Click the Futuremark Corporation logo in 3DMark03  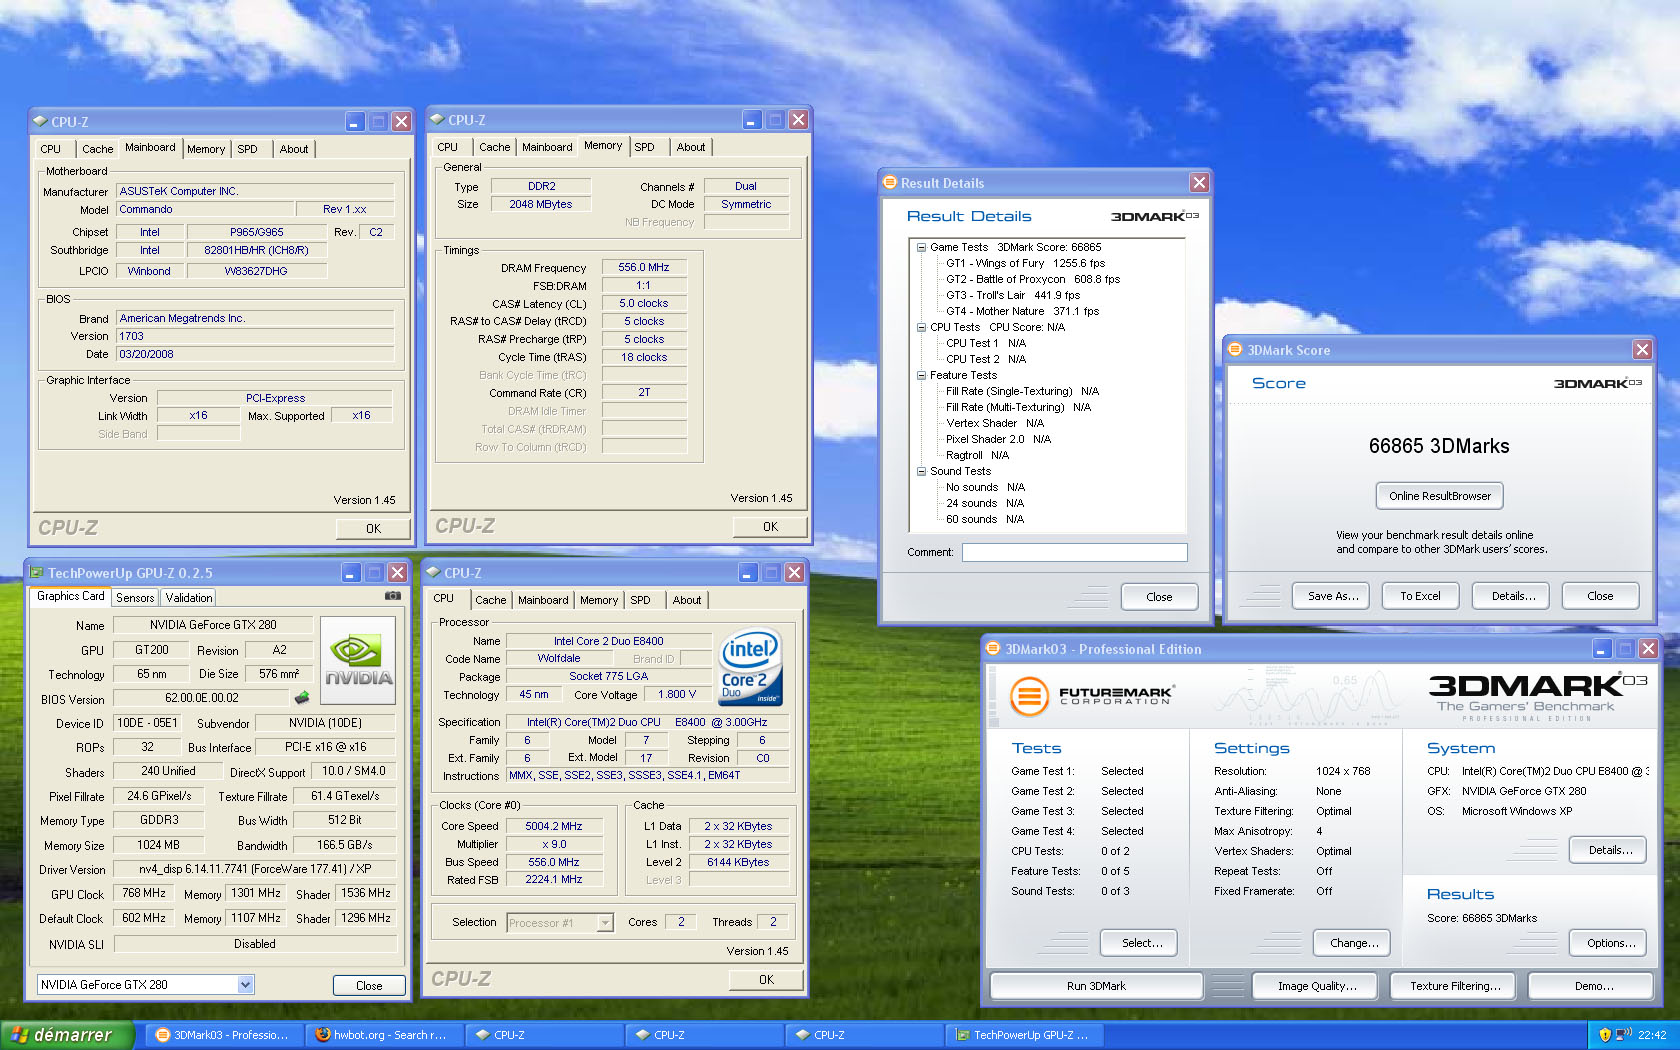coord(1091,695)
